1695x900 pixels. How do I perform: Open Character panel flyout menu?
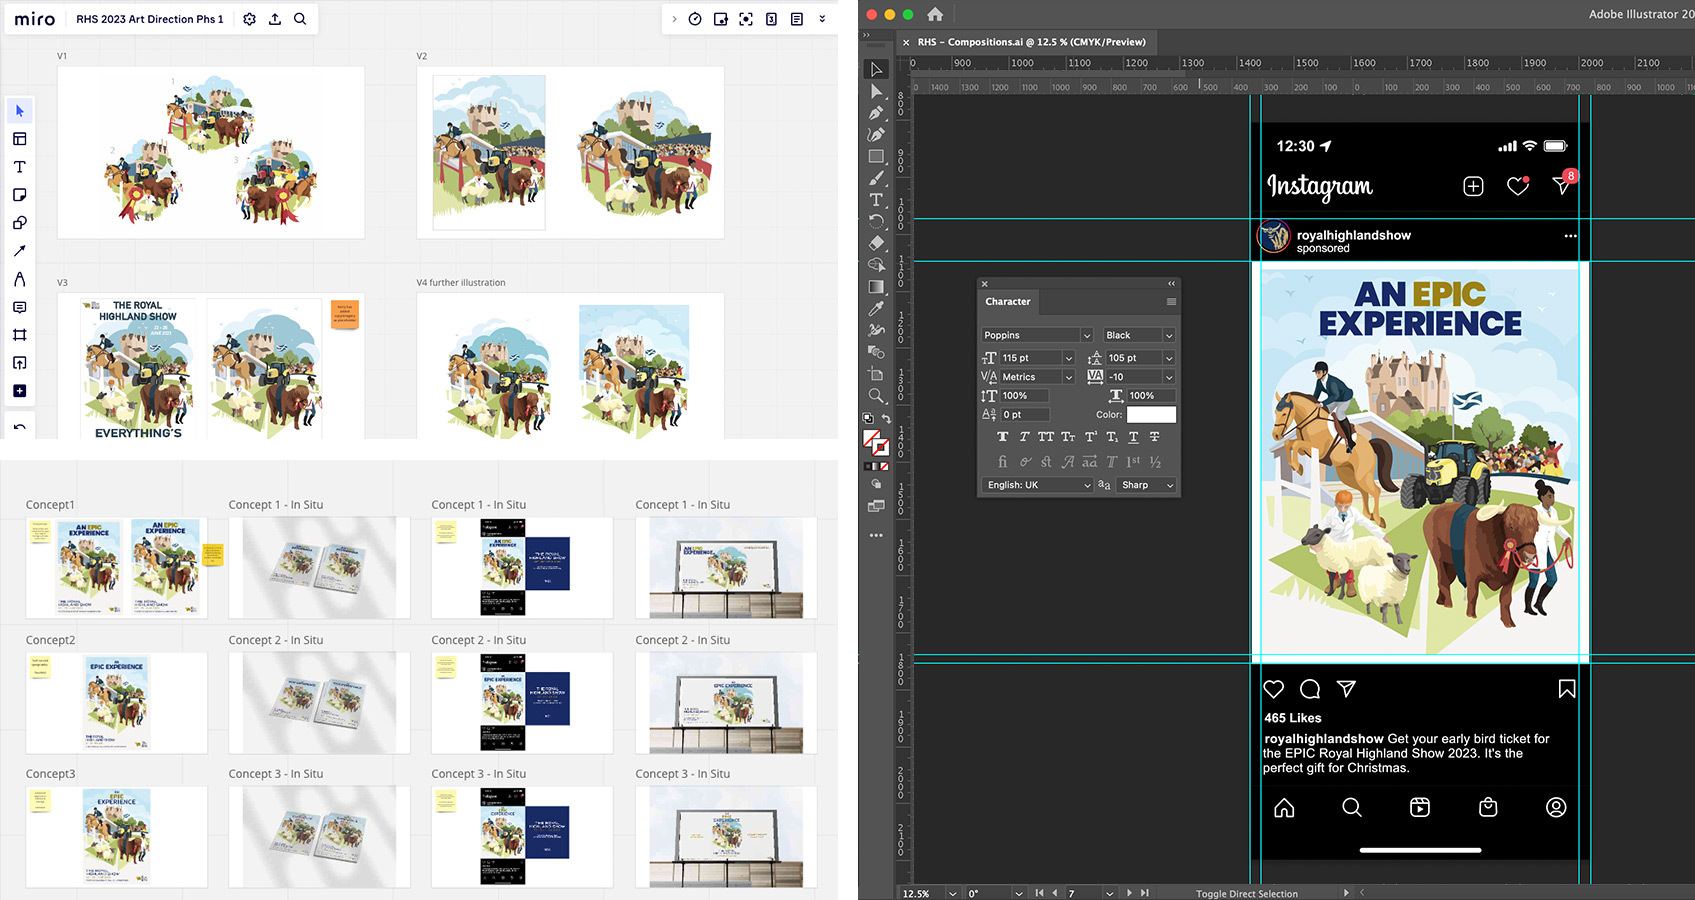pos(1171,301)
